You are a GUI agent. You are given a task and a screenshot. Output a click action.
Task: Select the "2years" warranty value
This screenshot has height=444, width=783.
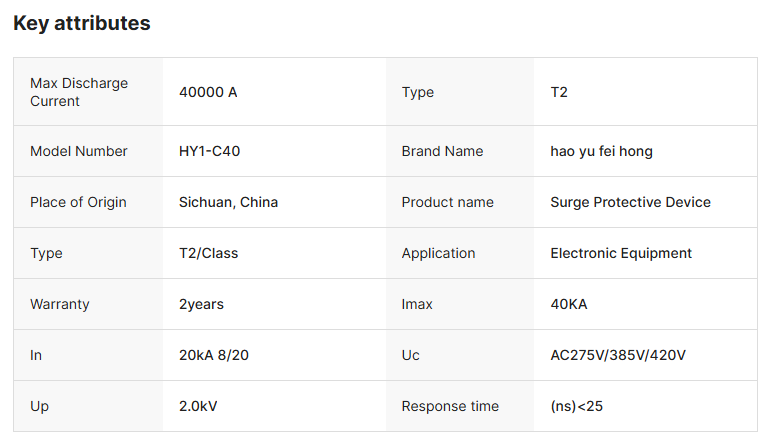tap(201, 304)
